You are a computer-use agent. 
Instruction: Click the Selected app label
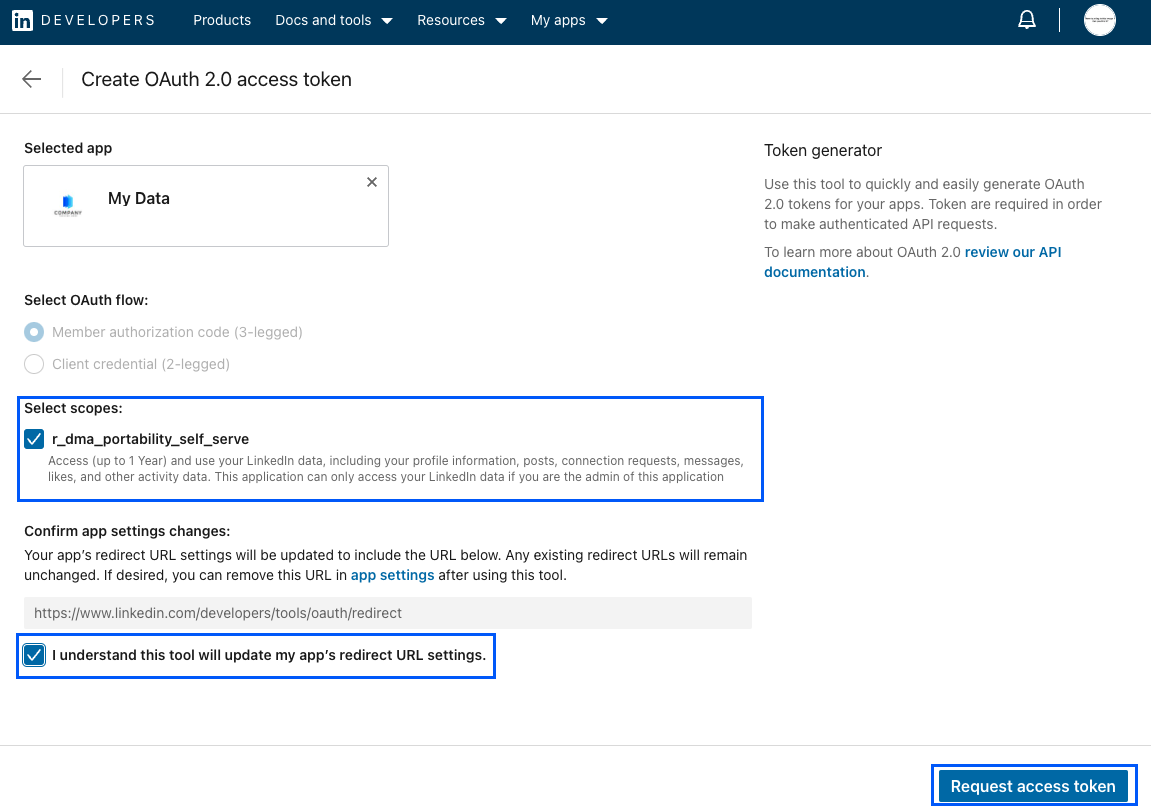[68, 148]
